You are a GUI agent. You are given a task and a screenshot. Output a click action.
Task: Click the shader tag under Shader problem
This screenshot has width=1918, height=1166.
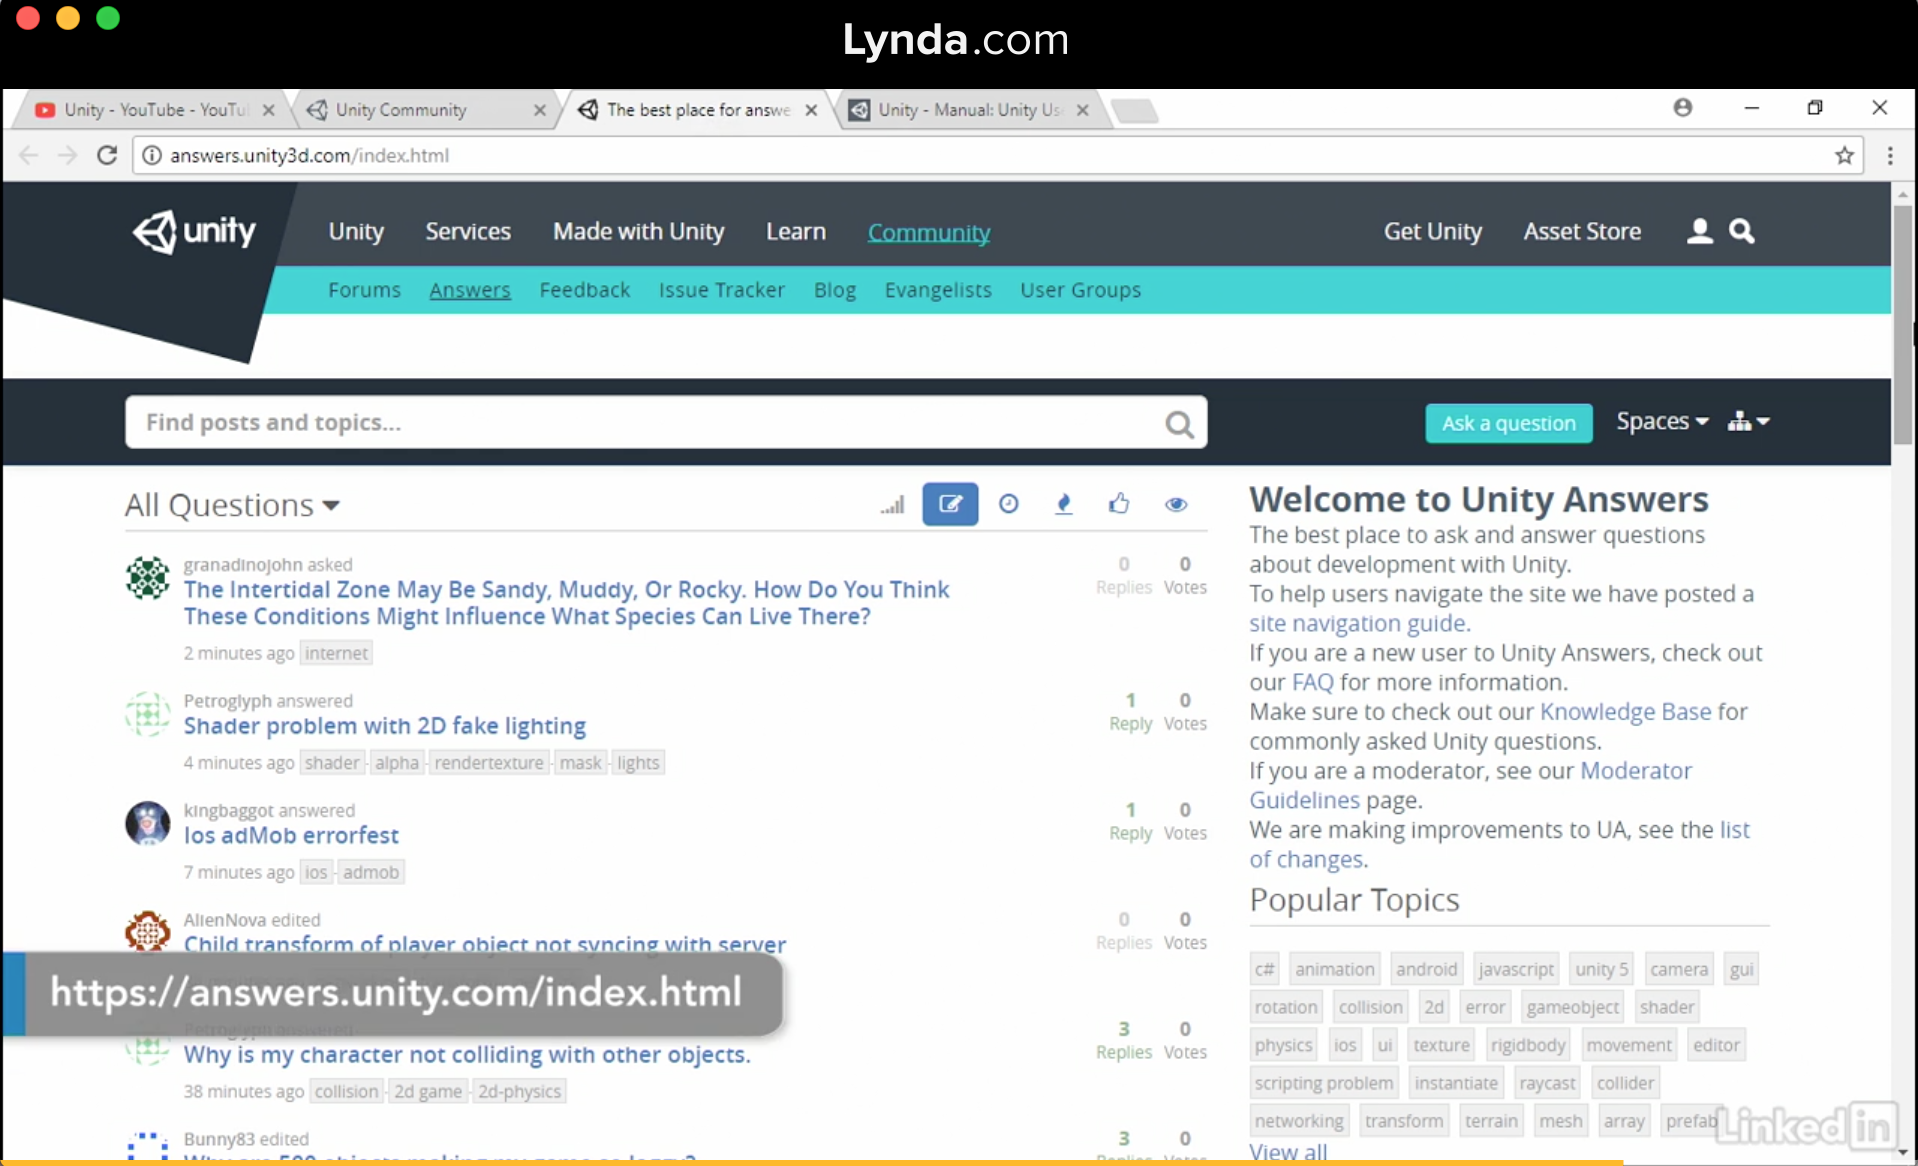pyautogui.click(x=332, y=763)
